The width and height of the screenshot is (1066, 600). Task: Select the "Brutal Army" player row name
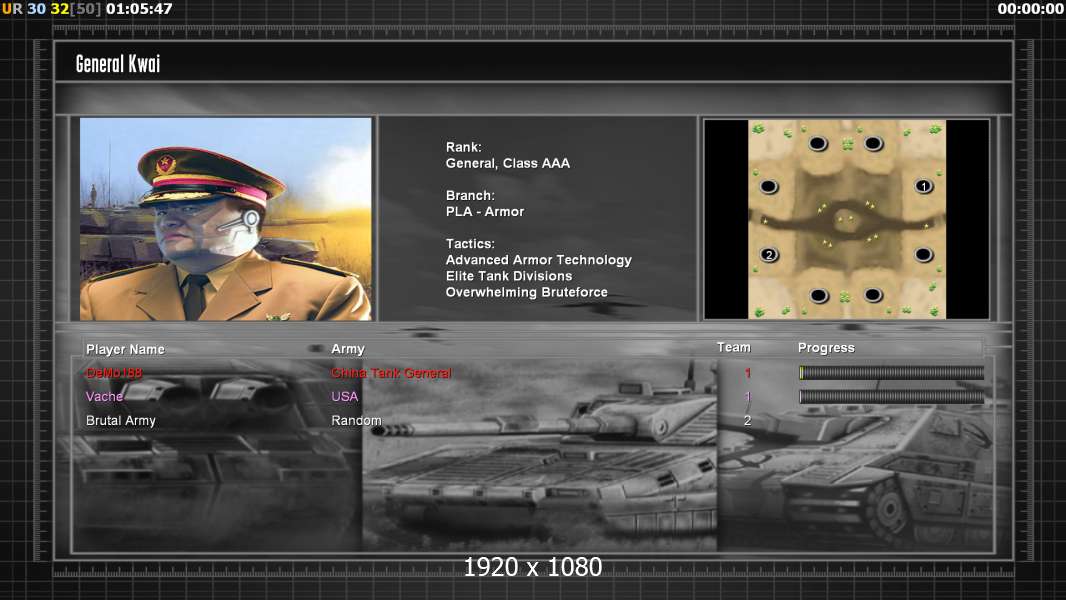point(121,421)
